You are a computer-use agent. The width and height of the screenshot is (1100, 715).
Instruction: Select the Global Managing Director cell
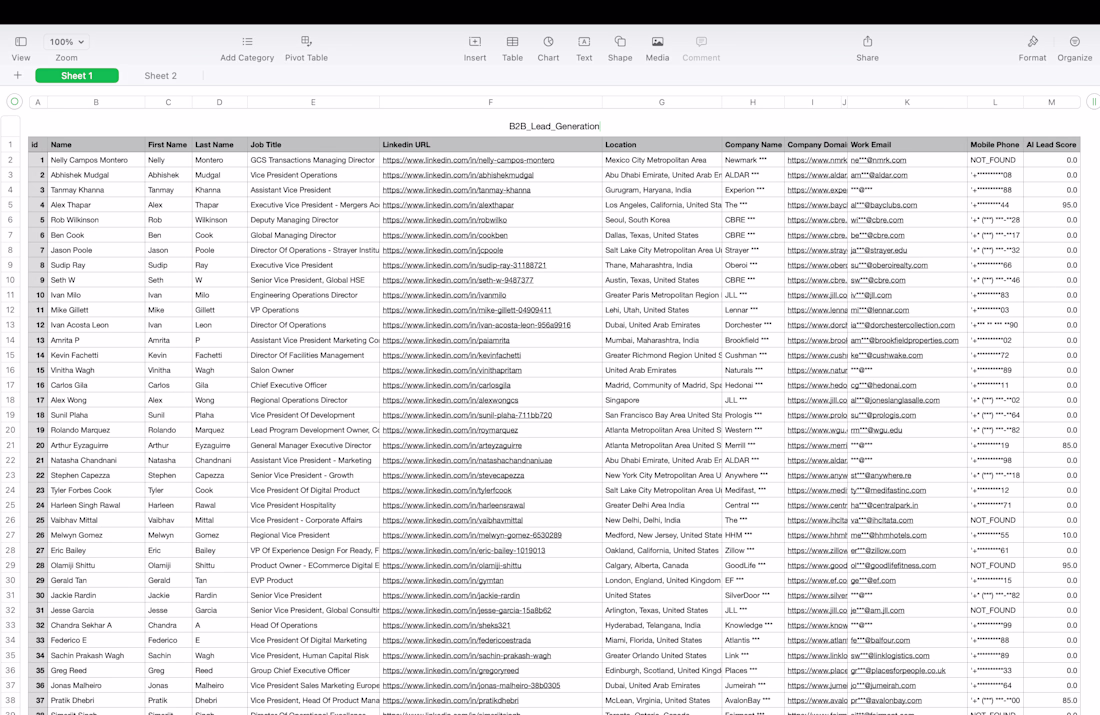pyautogui.click(x=313, y=235)
